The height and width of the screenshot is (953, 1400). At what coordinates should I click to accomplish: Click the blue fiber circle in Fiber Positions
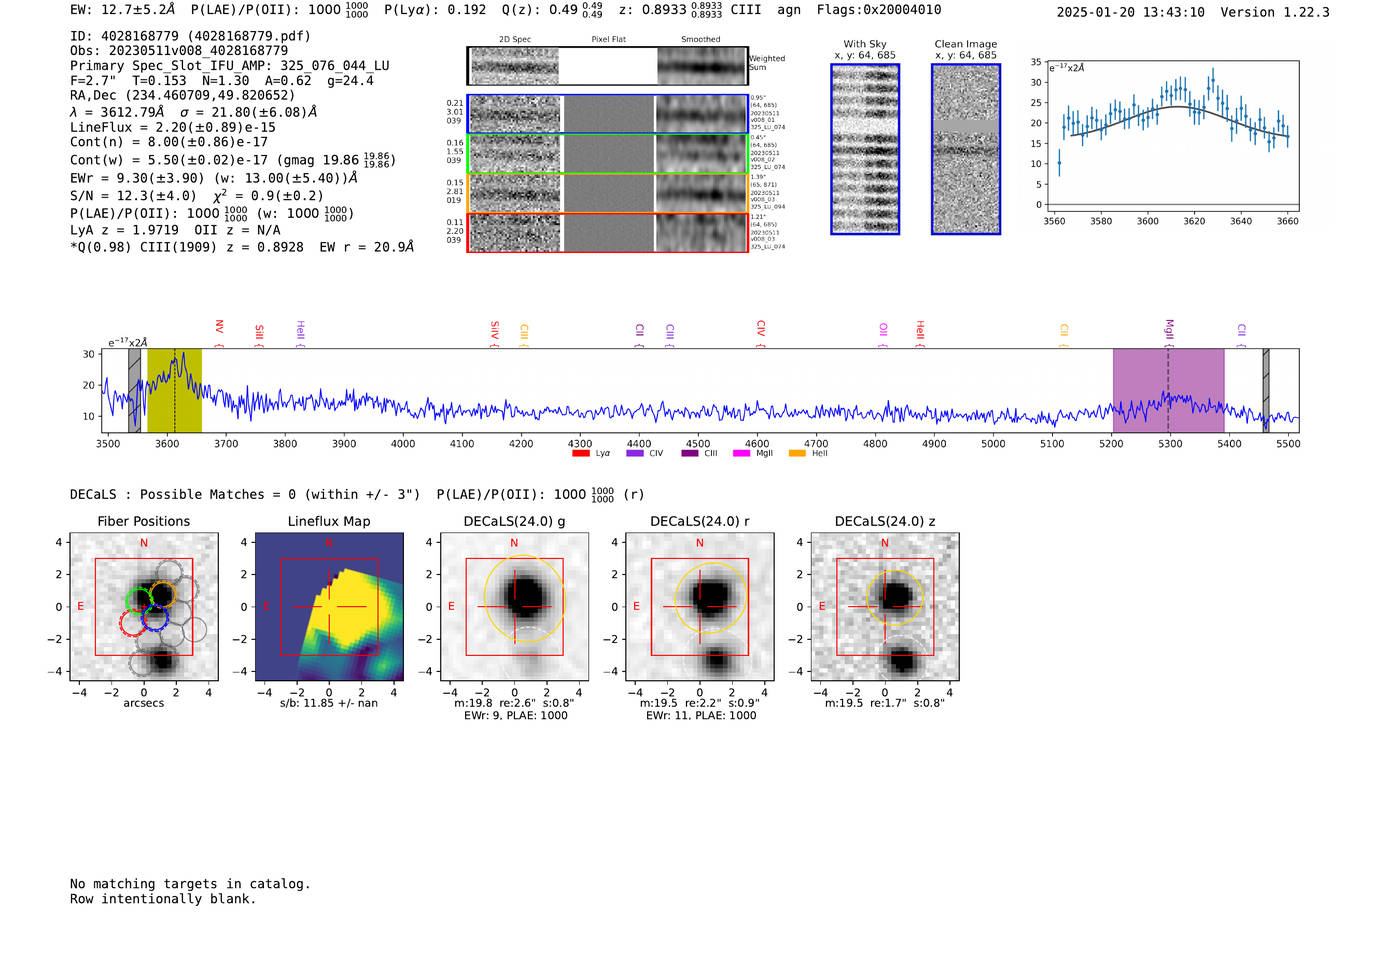click(154, 618)
